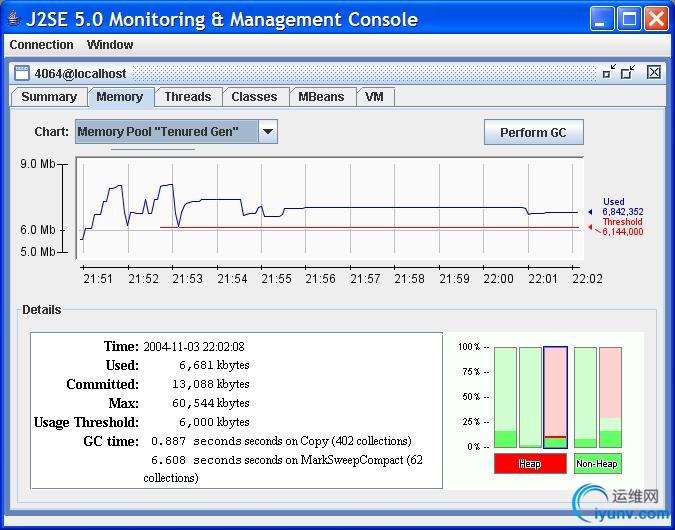Open the VM tab
675x530 pixels.
pyautogui.click(x=375, y=97)
